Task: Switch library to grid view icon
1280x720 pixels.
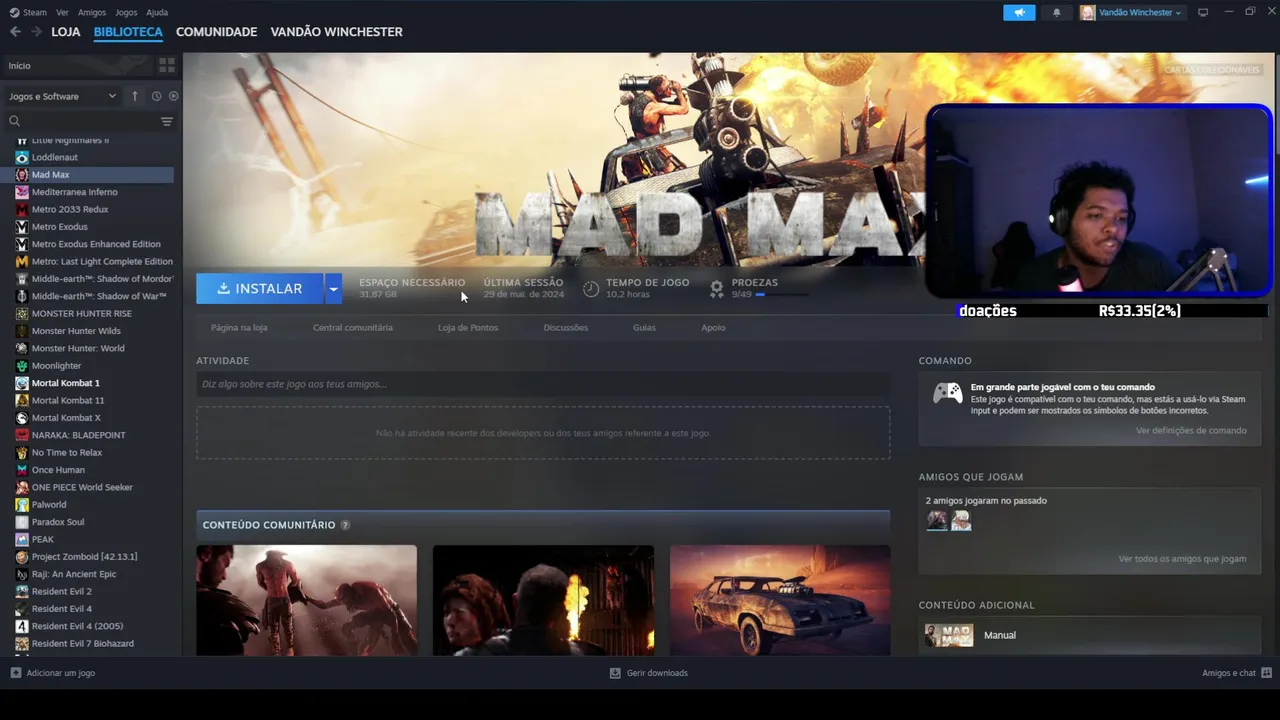Action: [167, 65]
